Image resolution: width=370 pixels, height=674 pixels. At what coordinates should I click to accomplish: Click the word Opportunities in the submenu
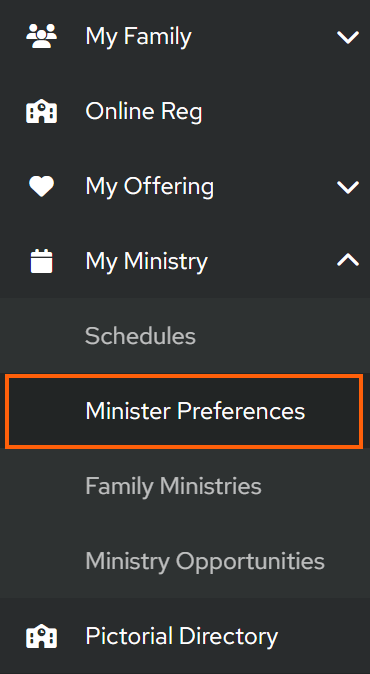click(x=251, y=562)
